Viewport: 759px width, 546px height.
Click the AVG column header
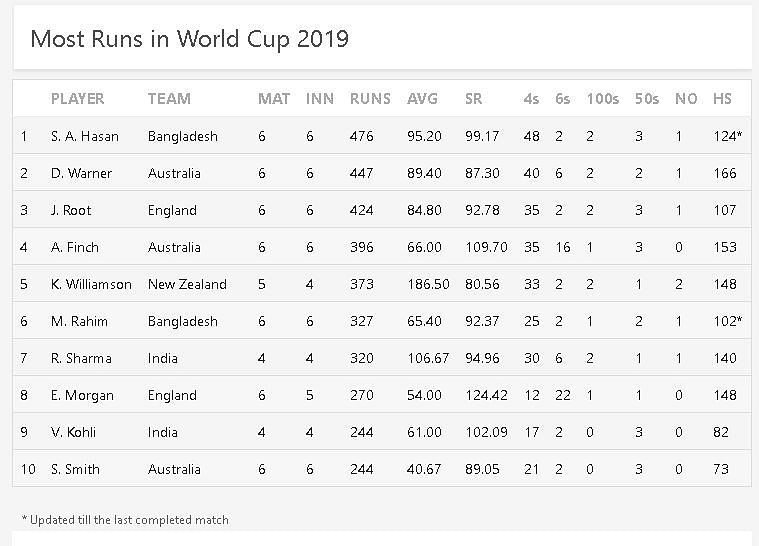(x=422, y=99)
